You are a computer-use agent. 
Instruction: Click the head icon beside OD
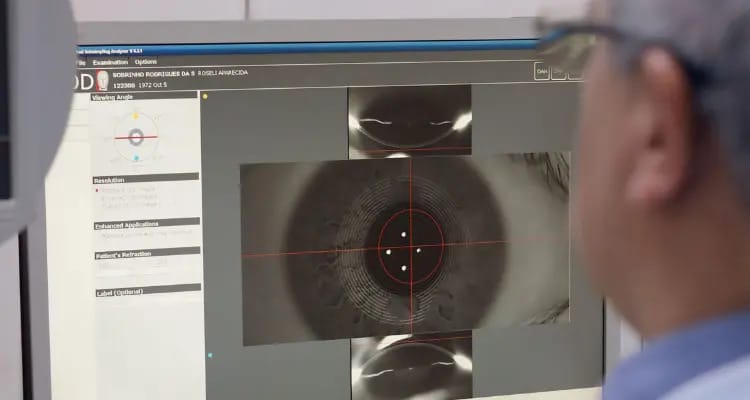click(102, 80)
